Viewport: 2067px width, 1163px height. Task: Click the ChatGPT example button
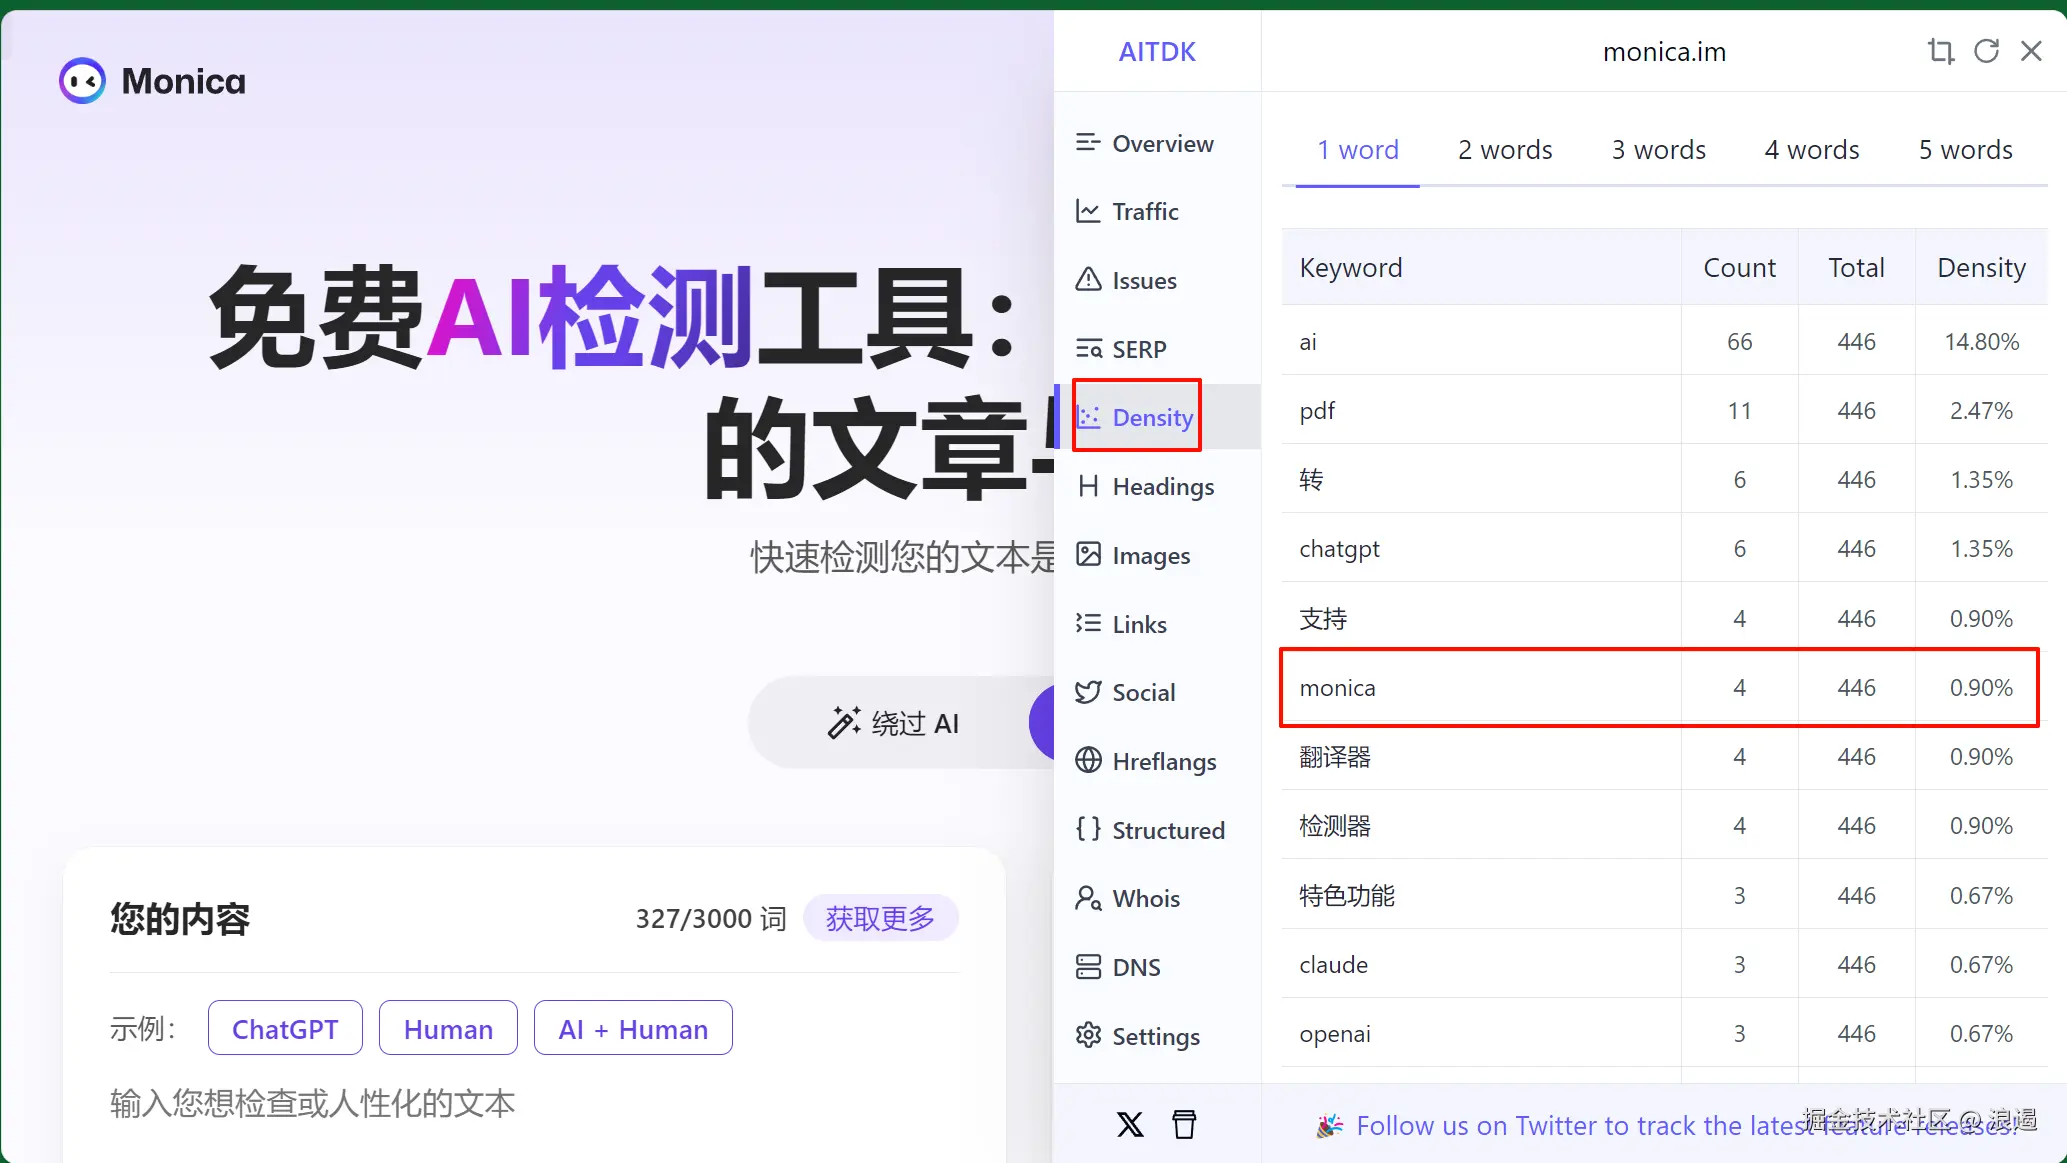(285, 1028)
